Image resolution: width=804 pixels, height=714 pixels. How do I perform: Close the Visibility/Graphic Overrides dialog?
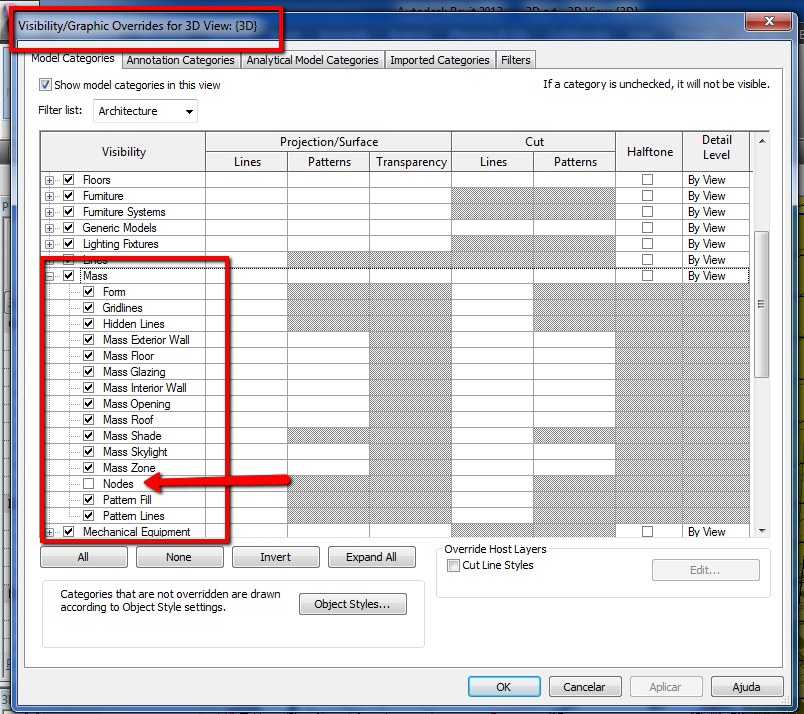[769, 21]
